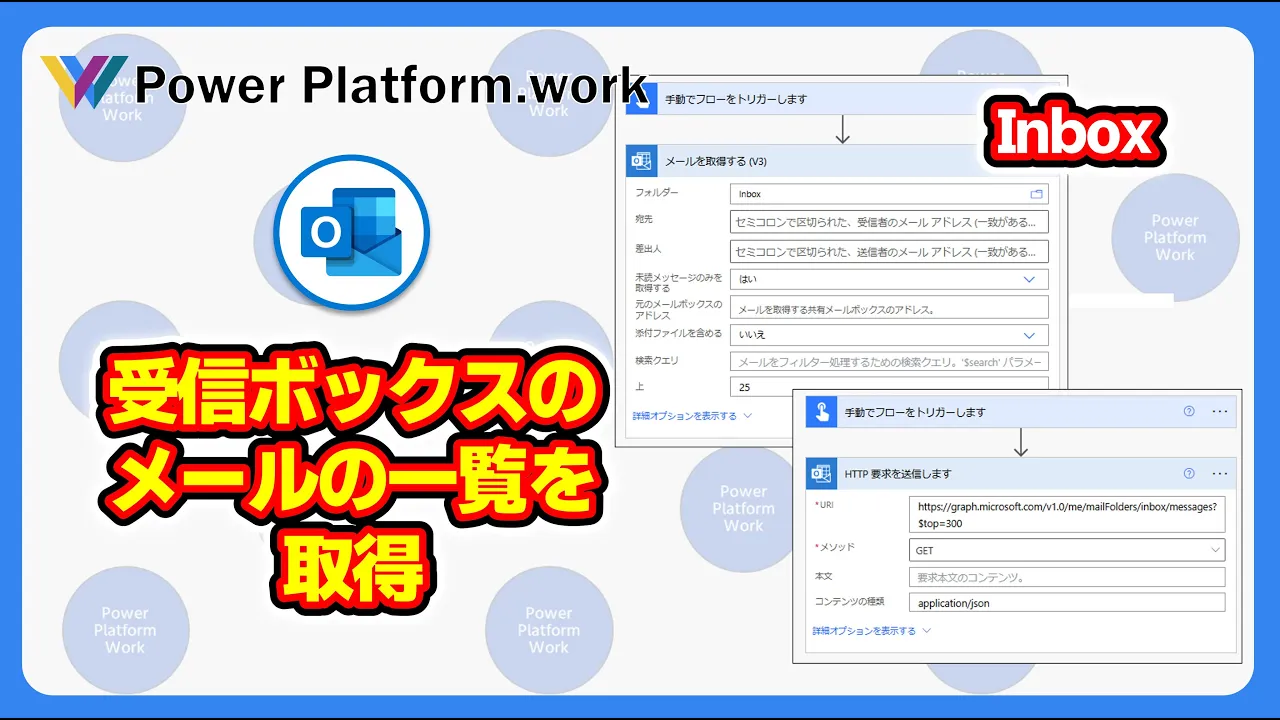Expand 詳細オプションを表示する in HTTP request card
Image resolution: width=1280 pixels, height=720 pixels.
coord(871,631)
